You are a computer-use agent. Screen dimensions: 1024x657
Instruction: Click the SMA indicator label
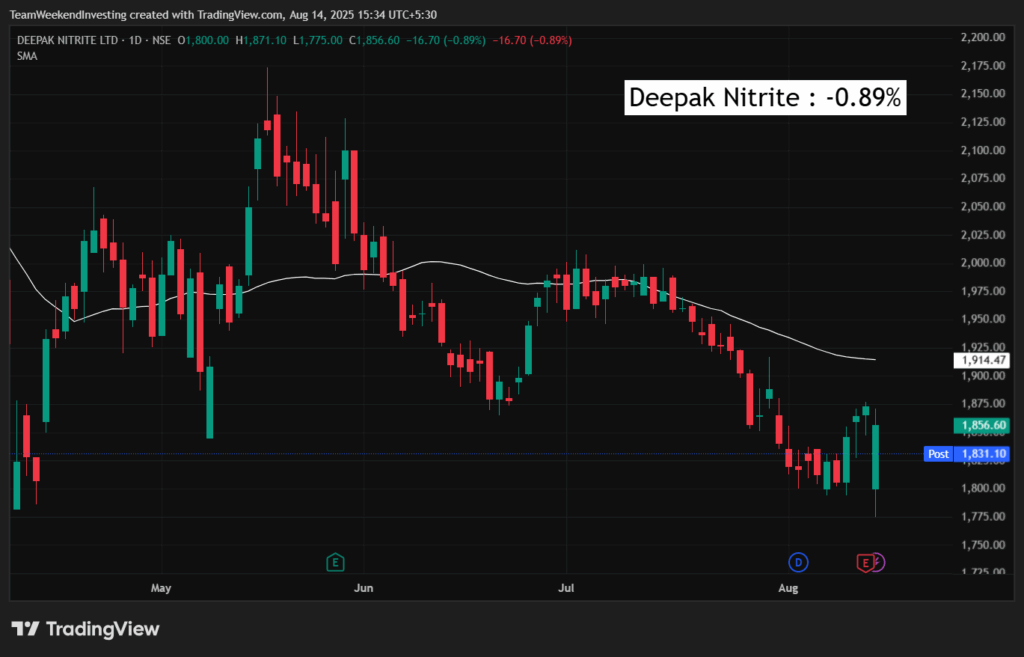pyautogui.click(x=27, y=56)
